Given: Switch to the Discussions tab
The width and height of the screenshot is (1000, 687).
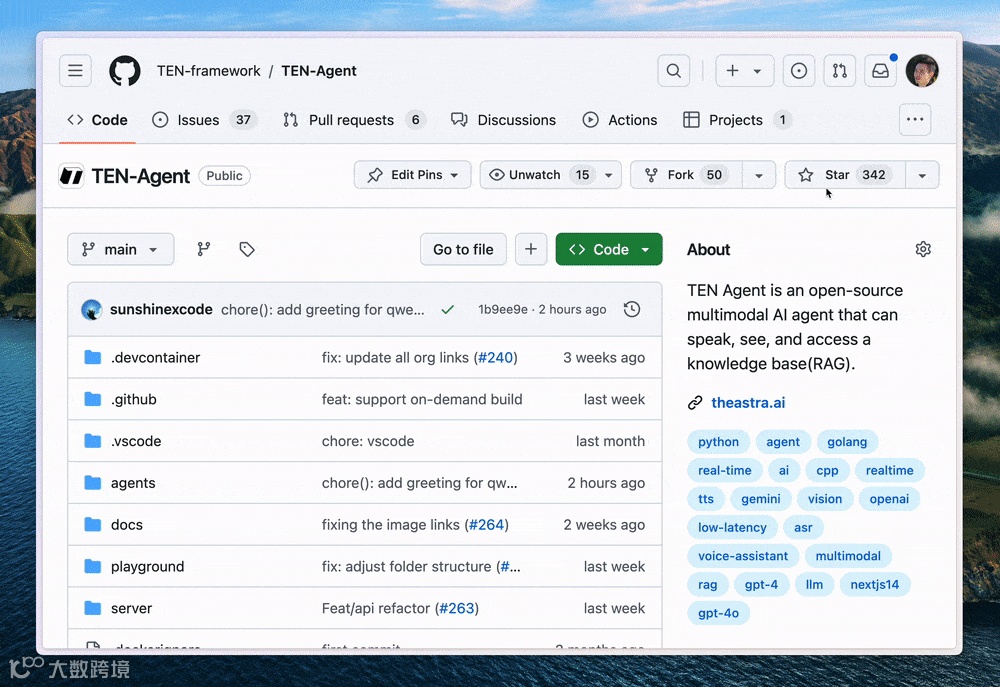Looking at the screenshot, I should [503, 120].
